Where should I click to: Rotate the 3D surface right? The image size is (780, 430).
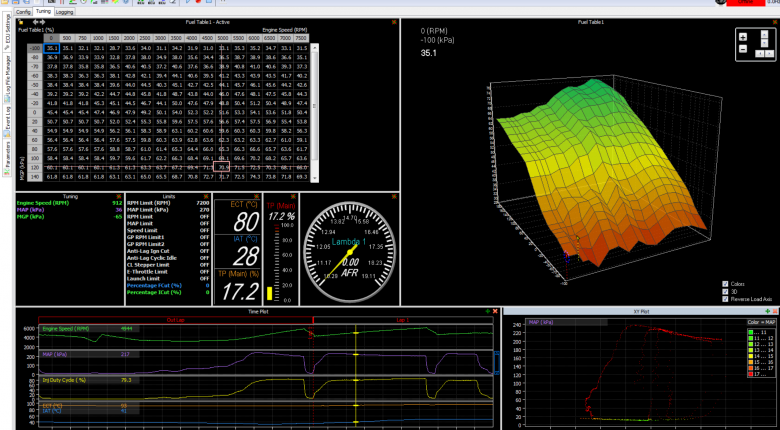point(769,53)
